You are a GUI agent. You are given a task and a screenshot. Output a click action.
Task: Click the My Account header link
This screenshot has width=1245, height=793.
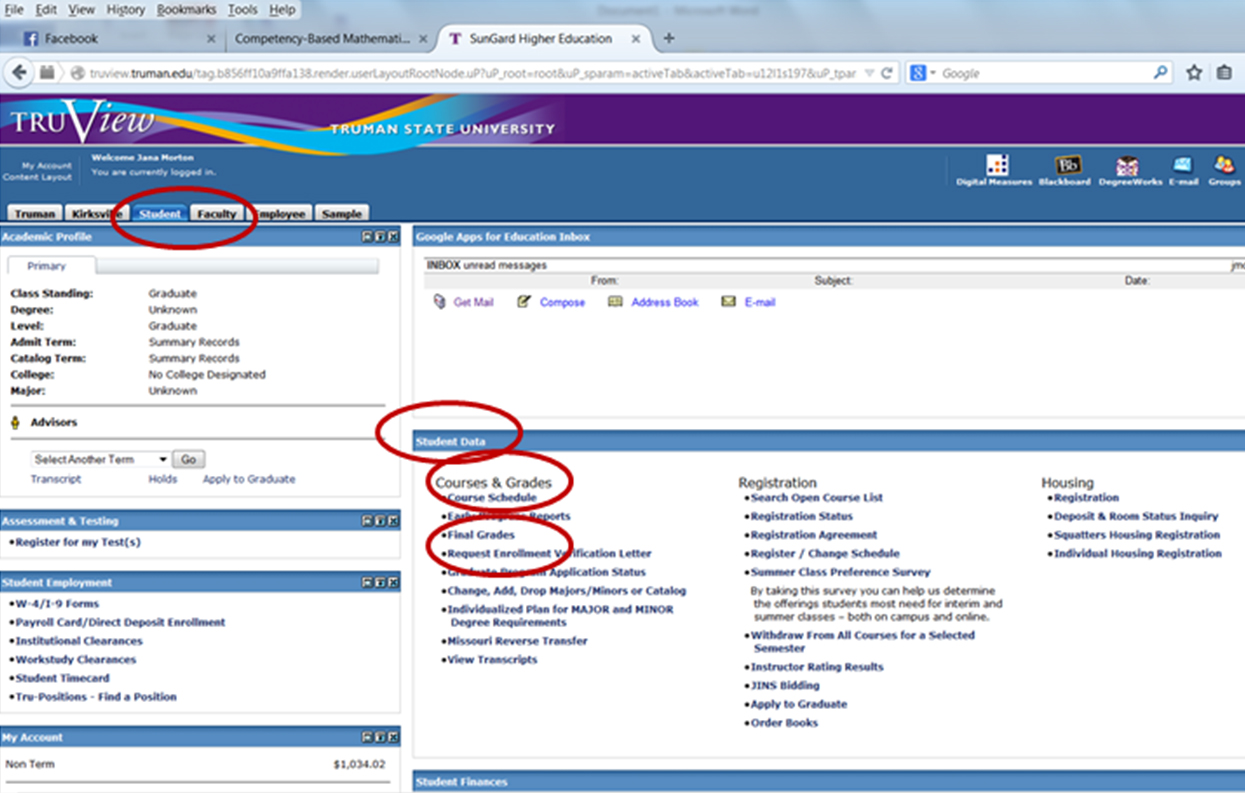point(47,166)
